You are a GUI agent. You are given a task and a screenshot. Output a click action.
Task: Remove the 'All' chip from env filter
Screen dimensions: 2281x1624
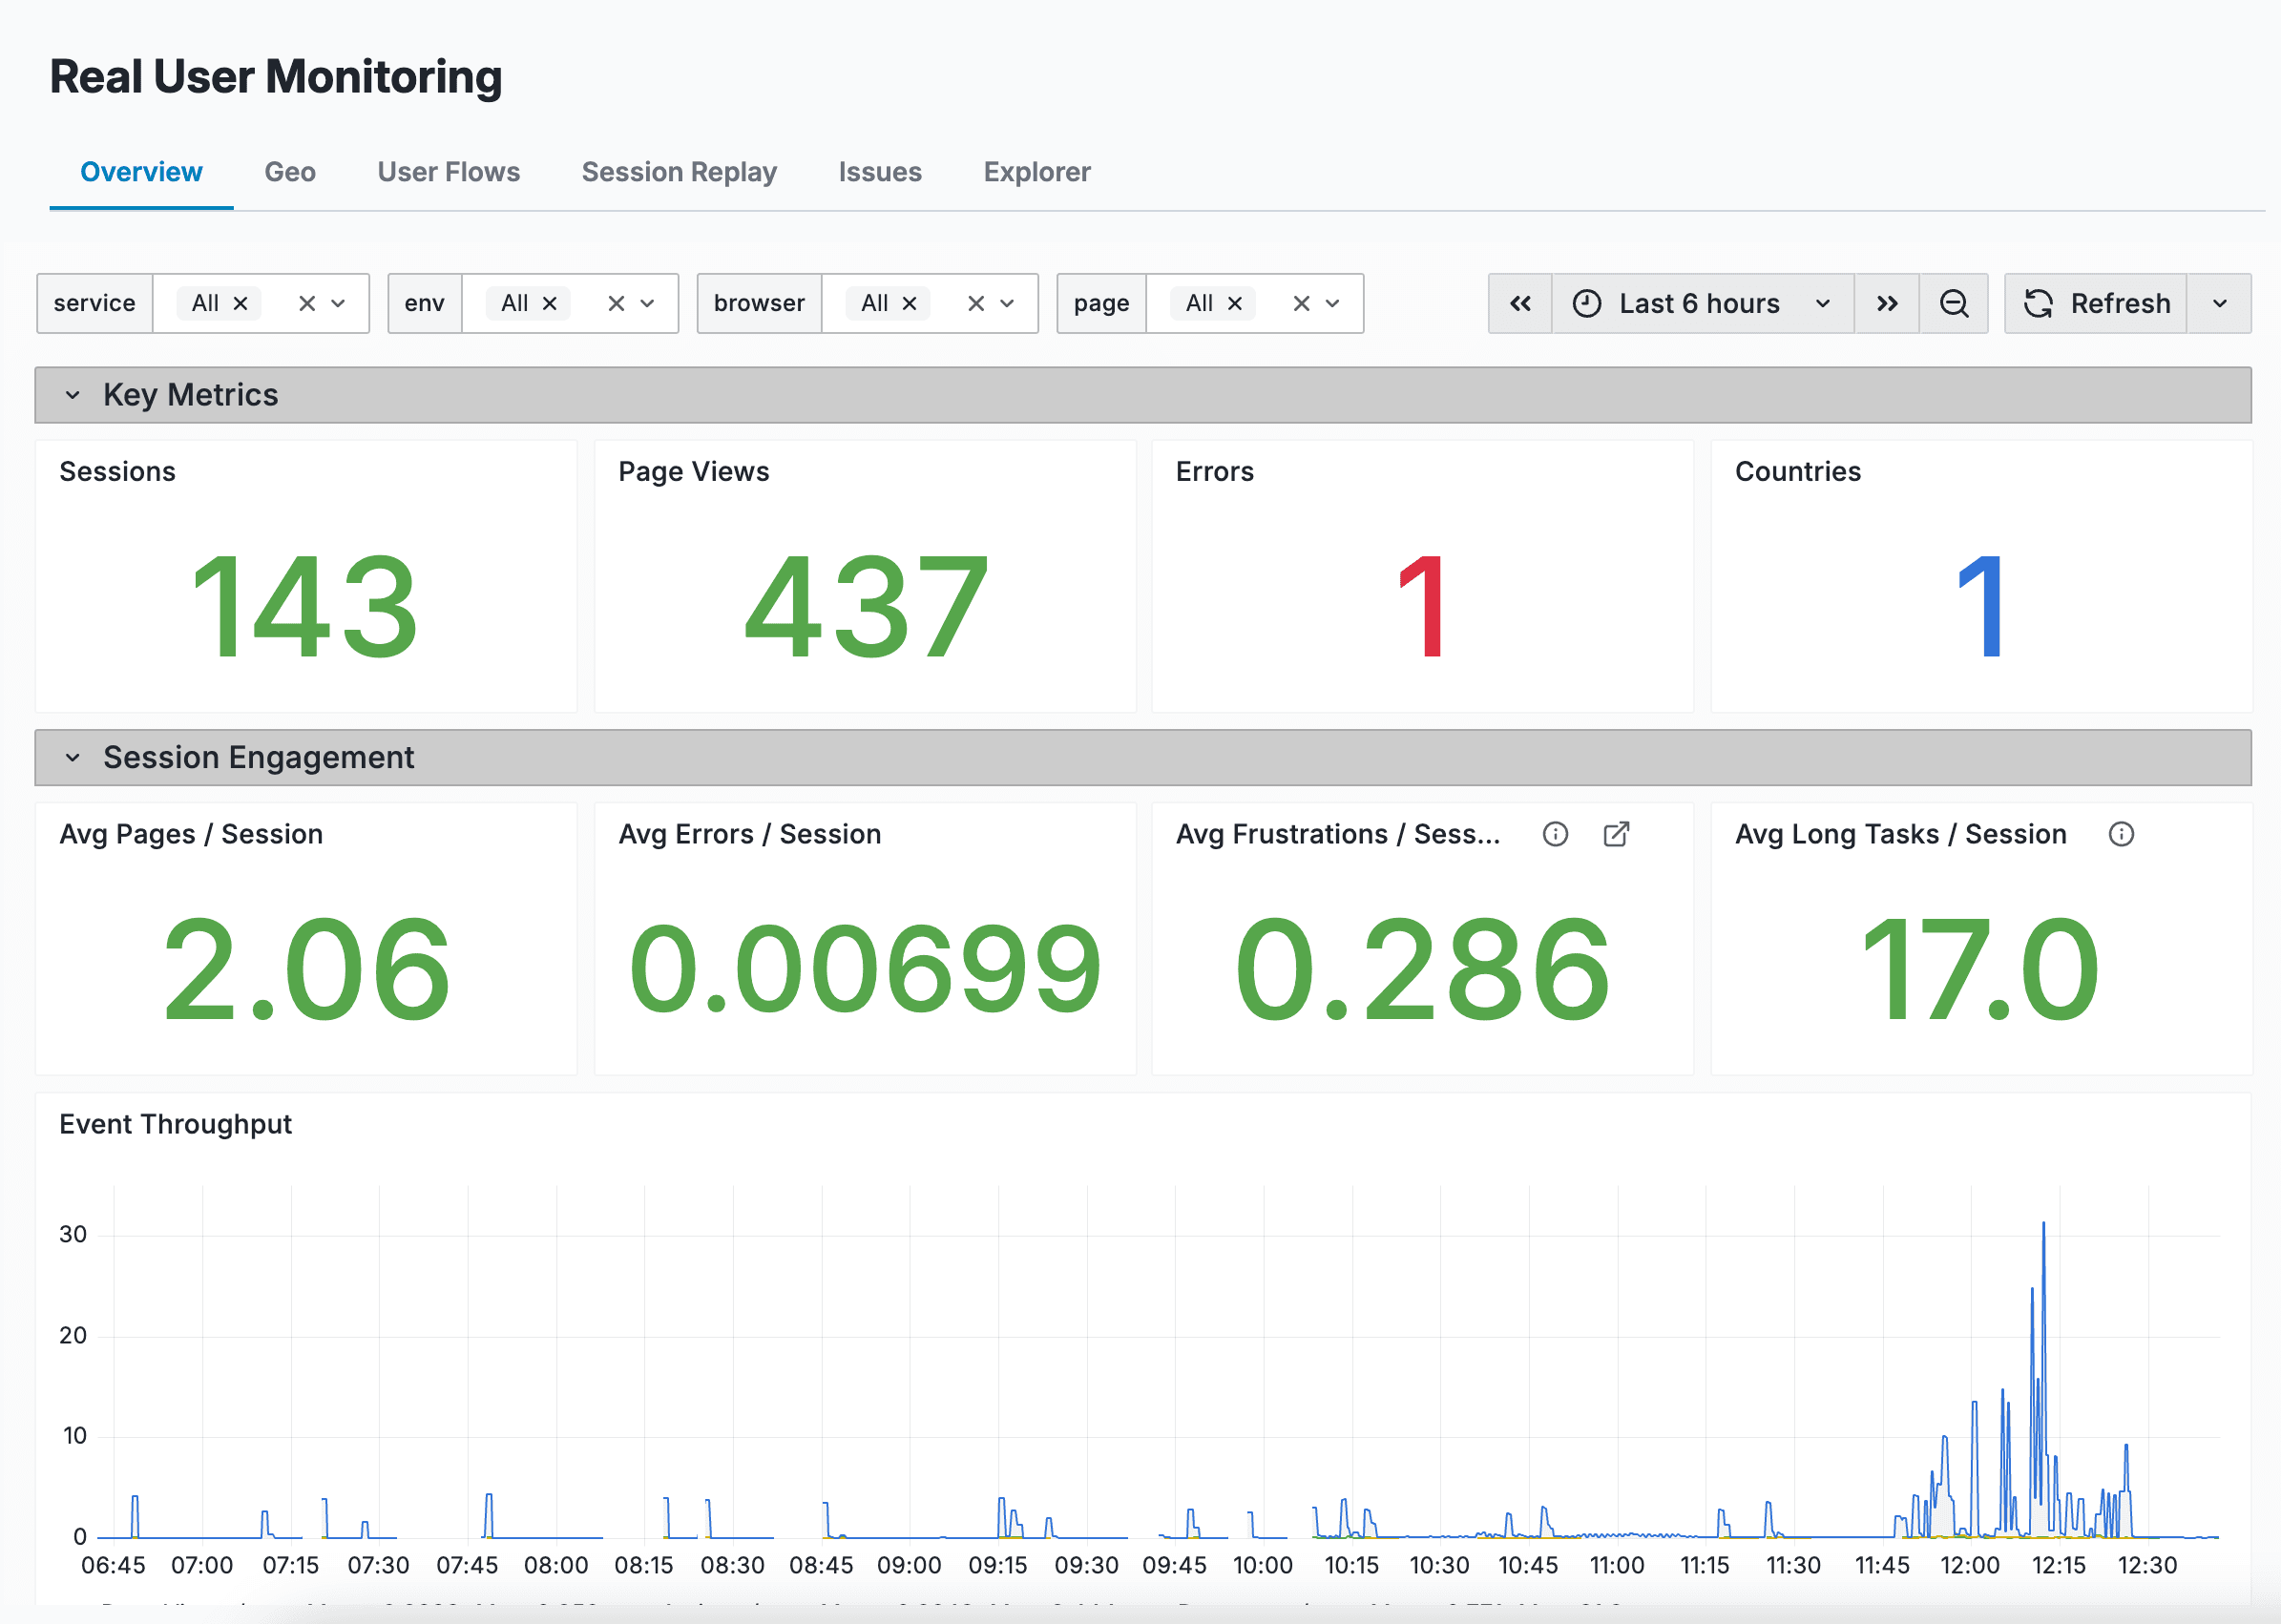[549, 303]
